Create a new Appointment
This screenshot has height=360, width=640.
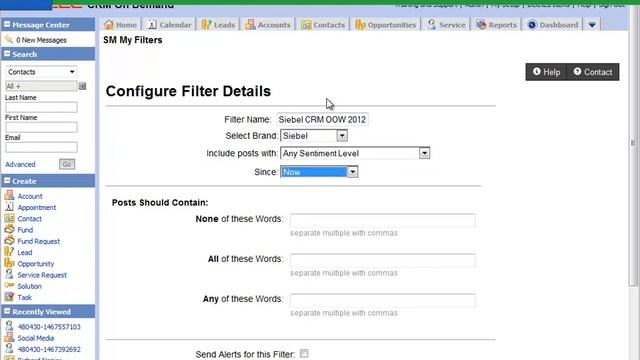click(x=37, y=207)
